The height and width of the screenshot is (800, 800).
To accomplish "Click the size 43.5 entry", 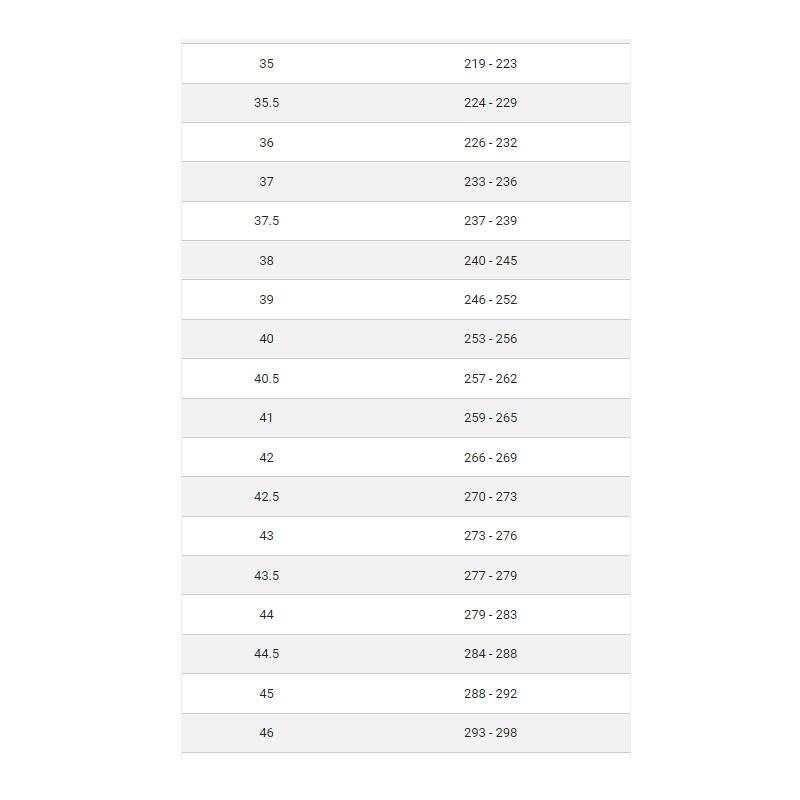I will 266,576.
